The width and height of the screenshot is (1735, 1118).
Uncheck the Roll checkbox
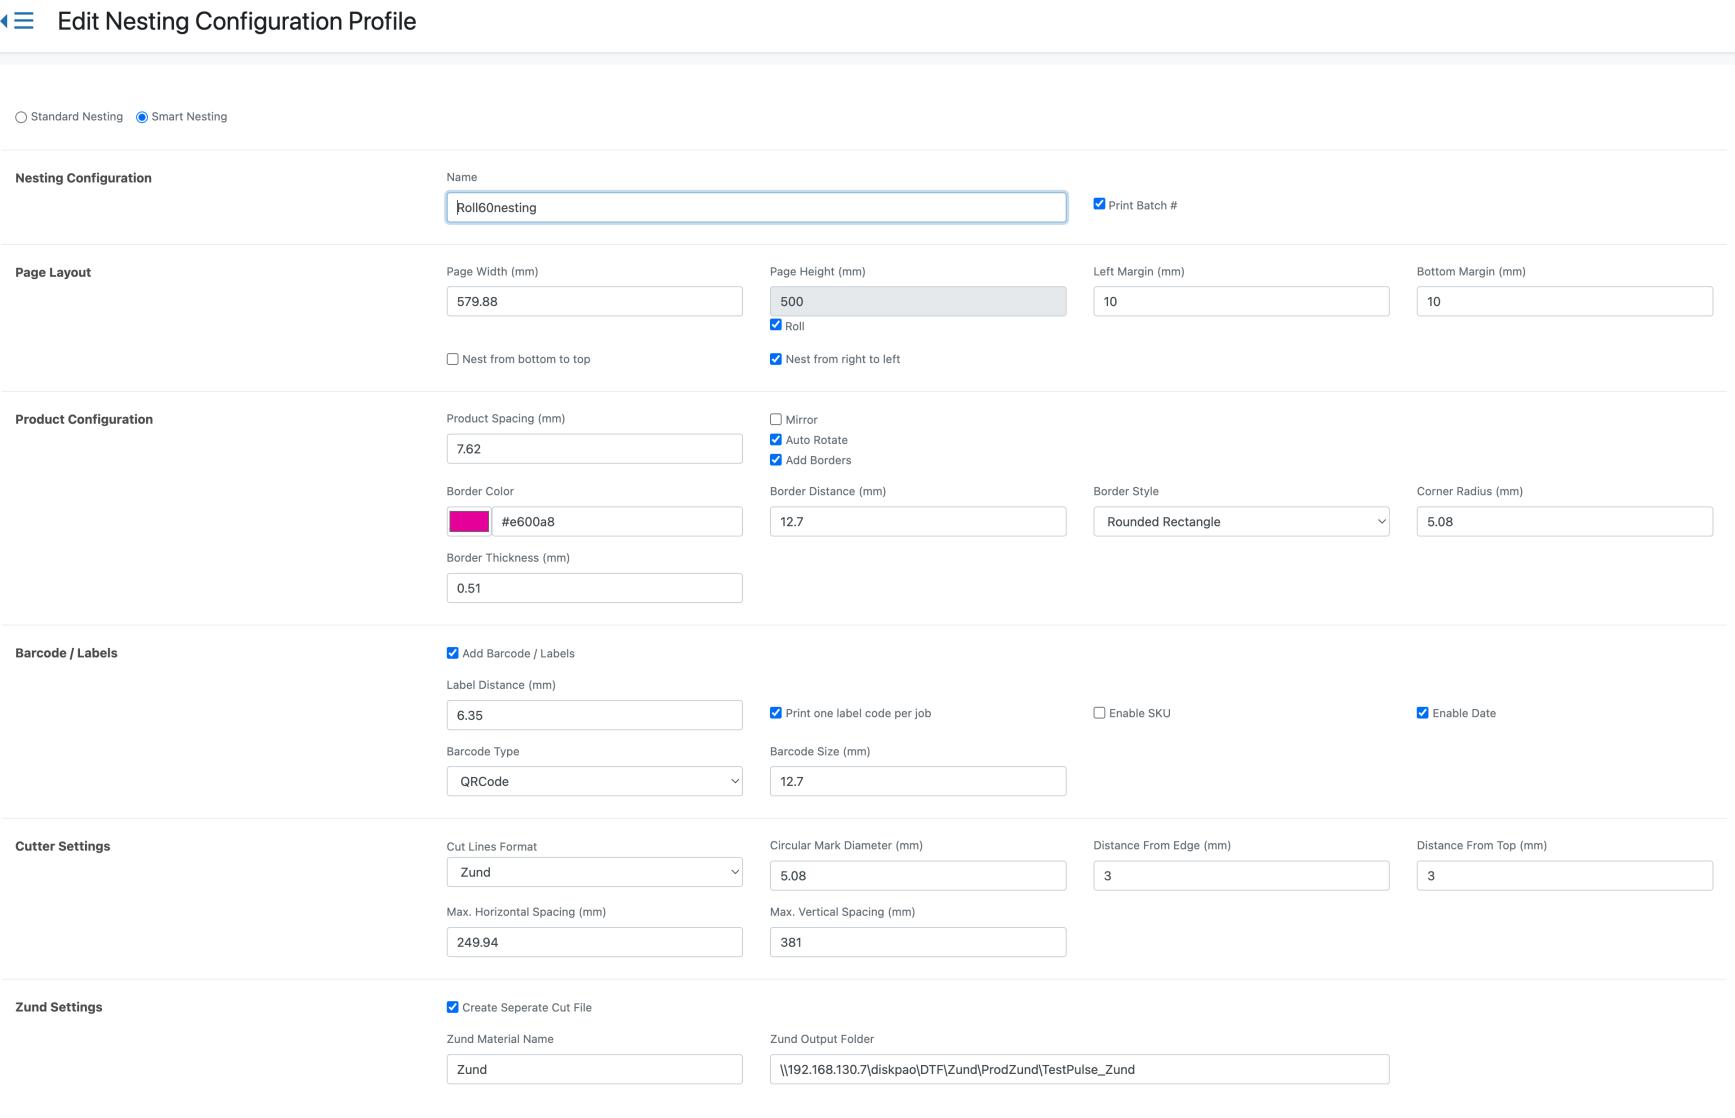click(x=776, y=325)
